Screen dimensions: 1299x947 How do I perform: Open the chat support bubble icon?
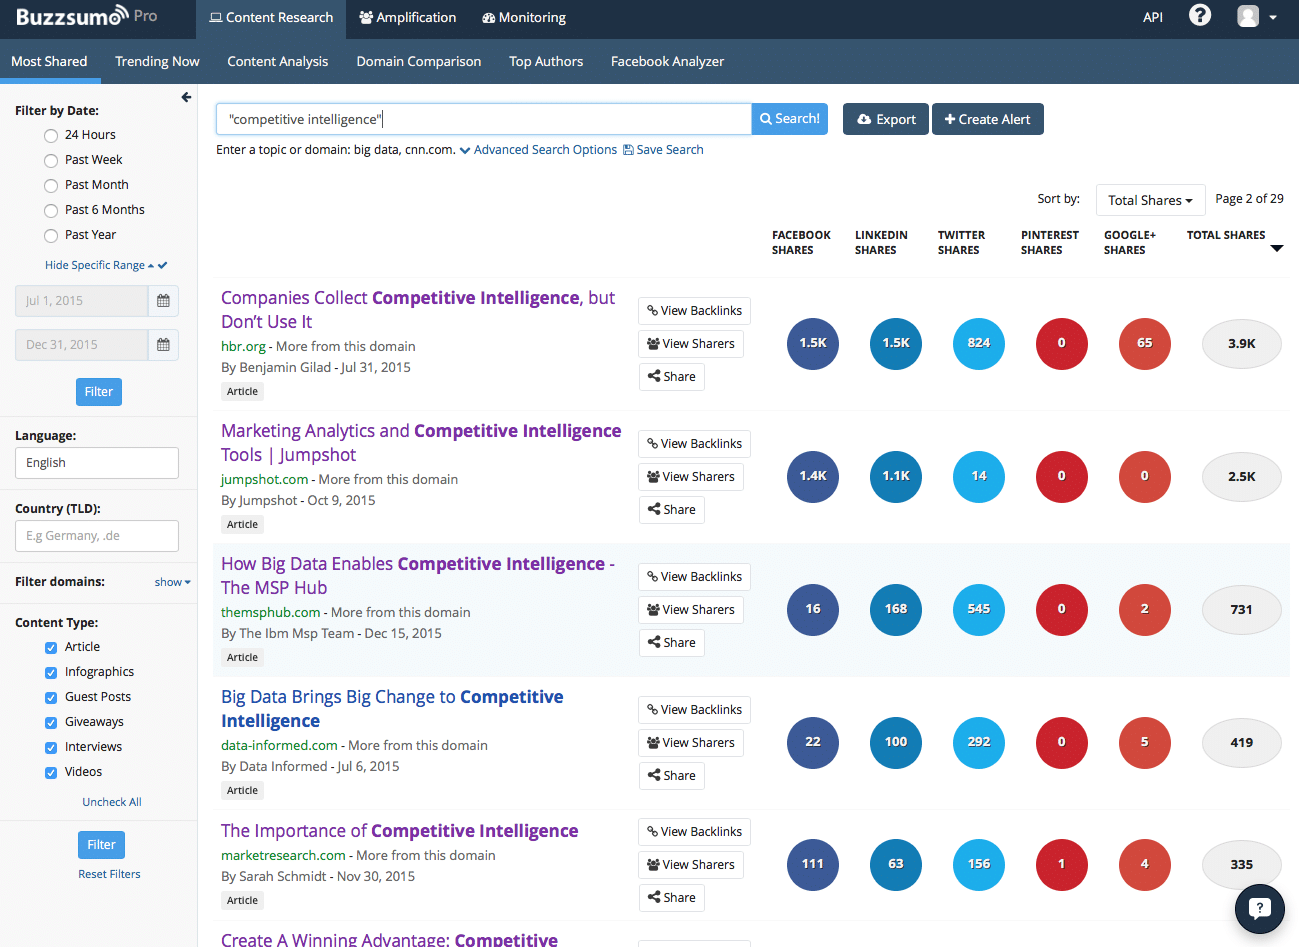click(1260, 908)
